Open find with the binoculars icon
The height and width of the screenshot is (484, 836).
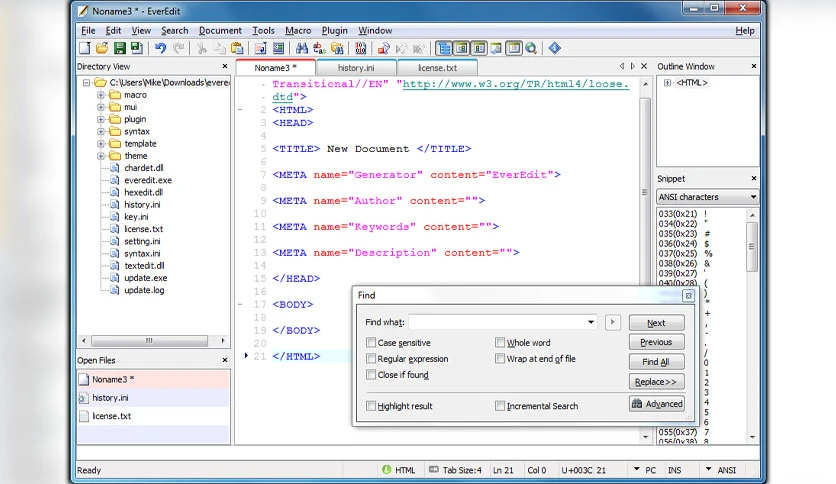click(302, 48)
